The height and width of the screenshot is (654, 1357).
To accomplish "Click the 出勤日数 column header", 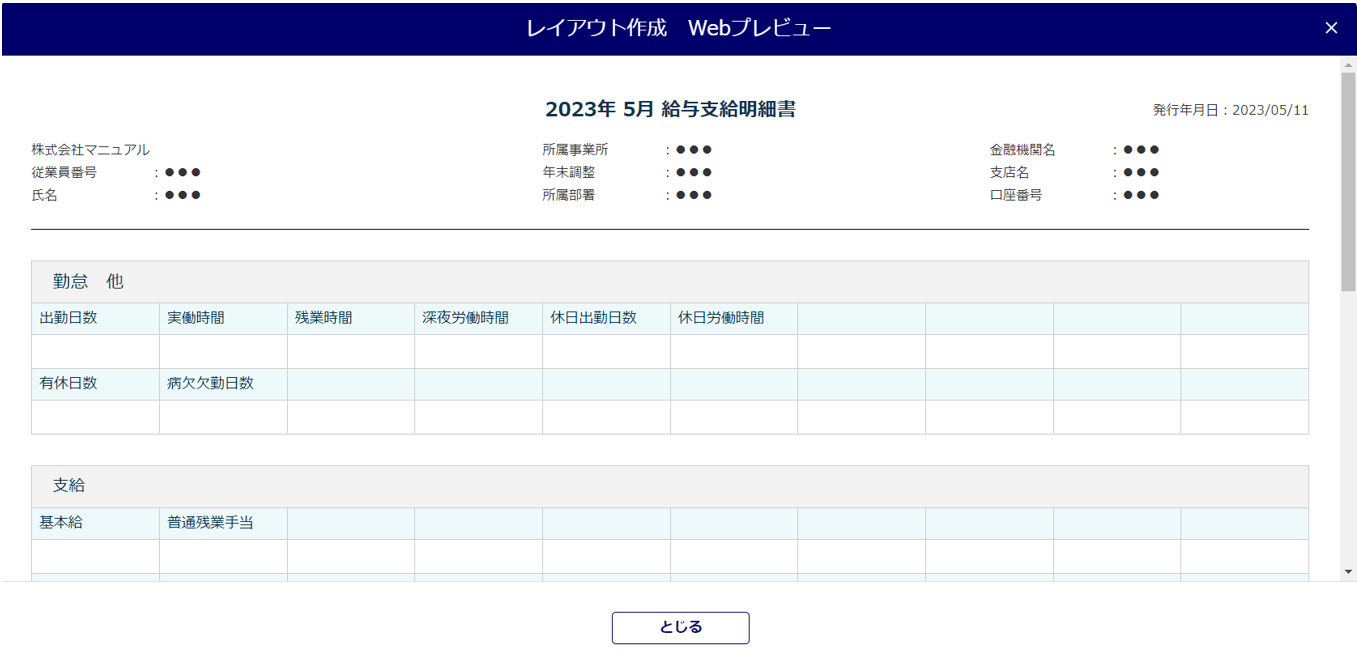I will 95,319.
